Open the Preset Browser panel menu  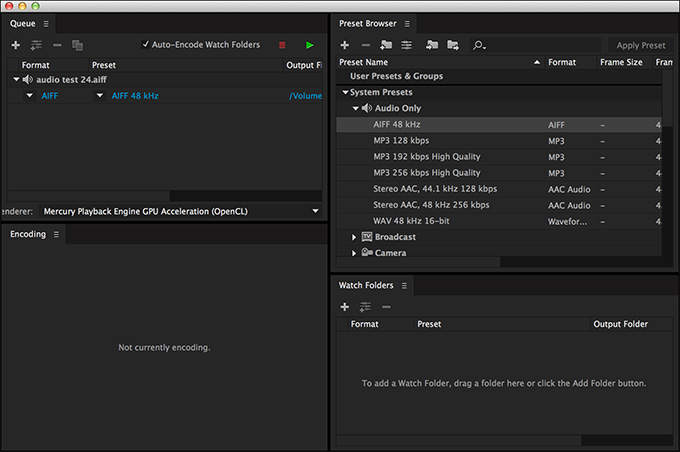click(x=407, y=24)
